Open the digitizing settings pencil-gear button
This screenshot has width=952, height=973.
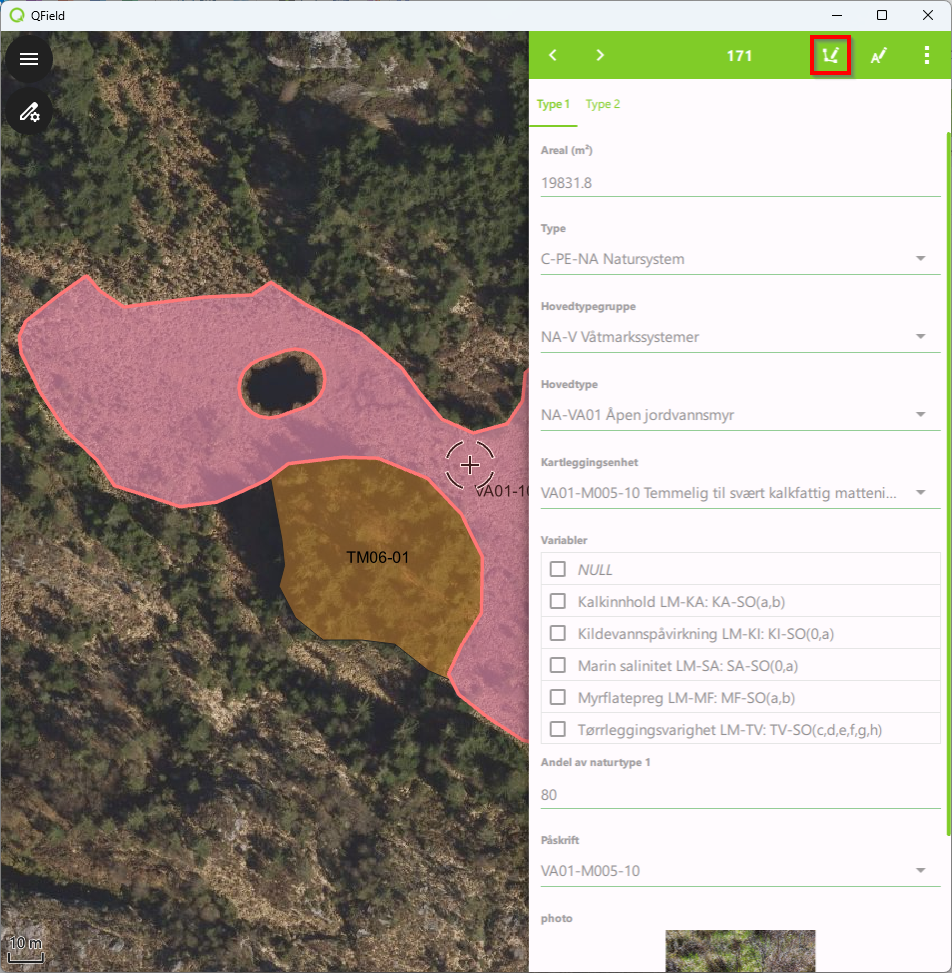(x=29, y=111)
